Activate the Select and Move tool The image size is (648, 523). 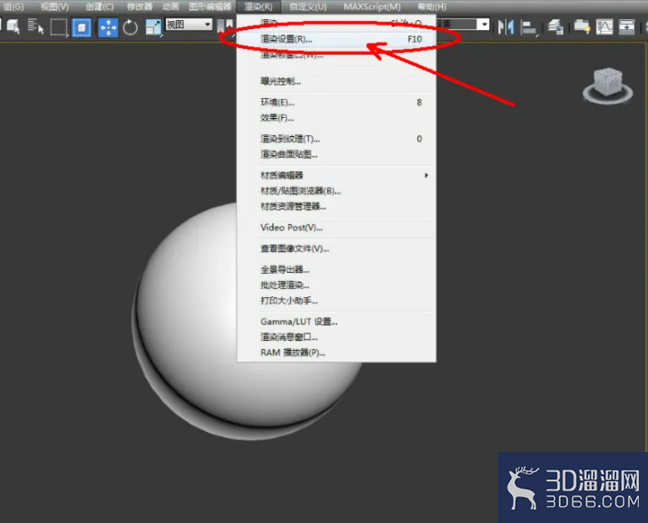tap(108, 28)
